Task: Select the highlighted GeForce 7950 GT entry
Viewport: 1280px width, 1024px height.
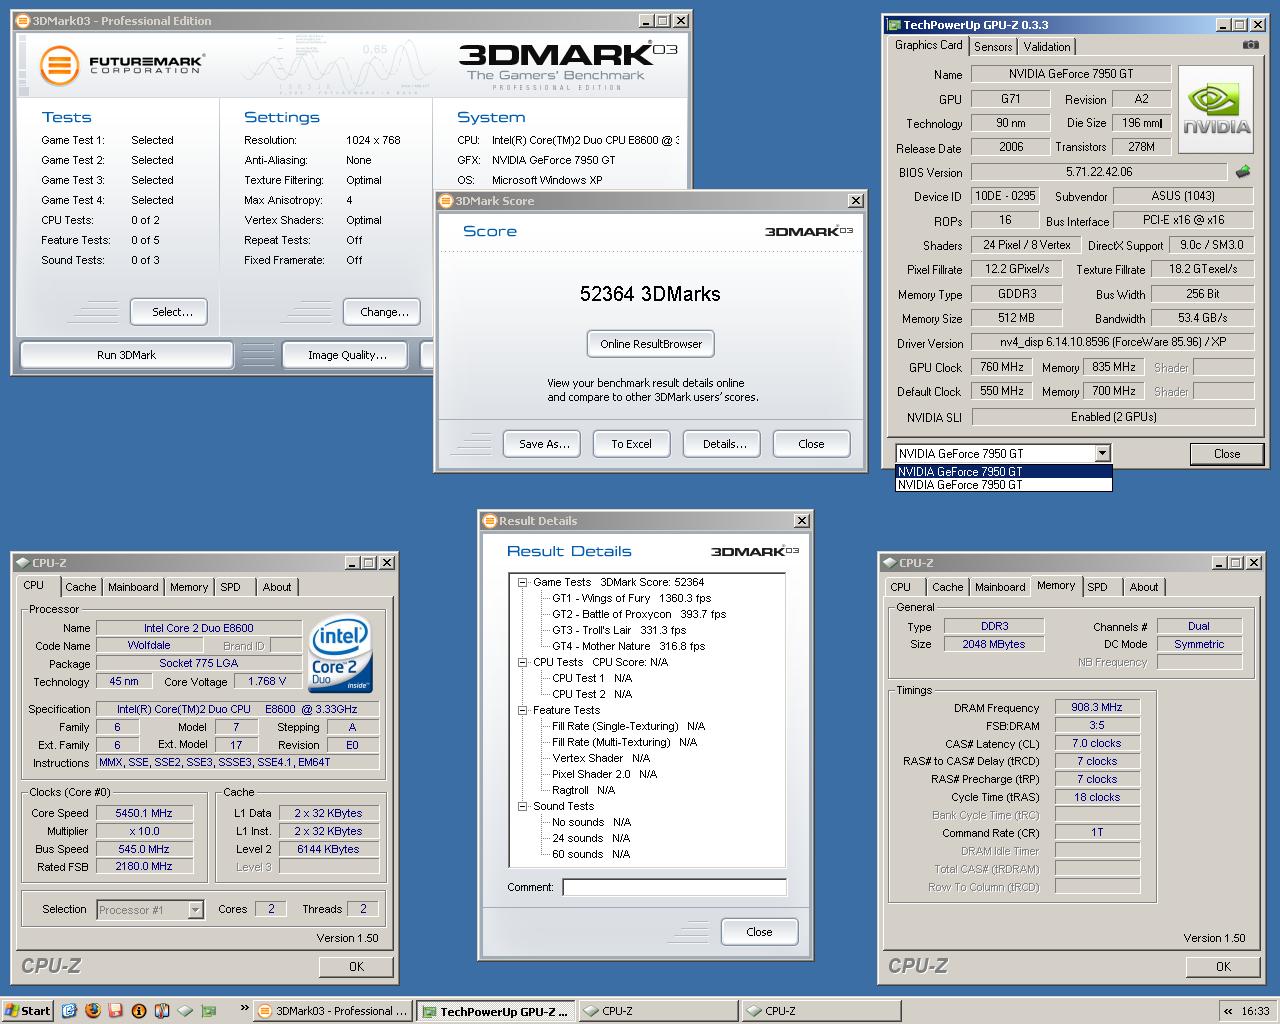Action: coord(1003,471)
